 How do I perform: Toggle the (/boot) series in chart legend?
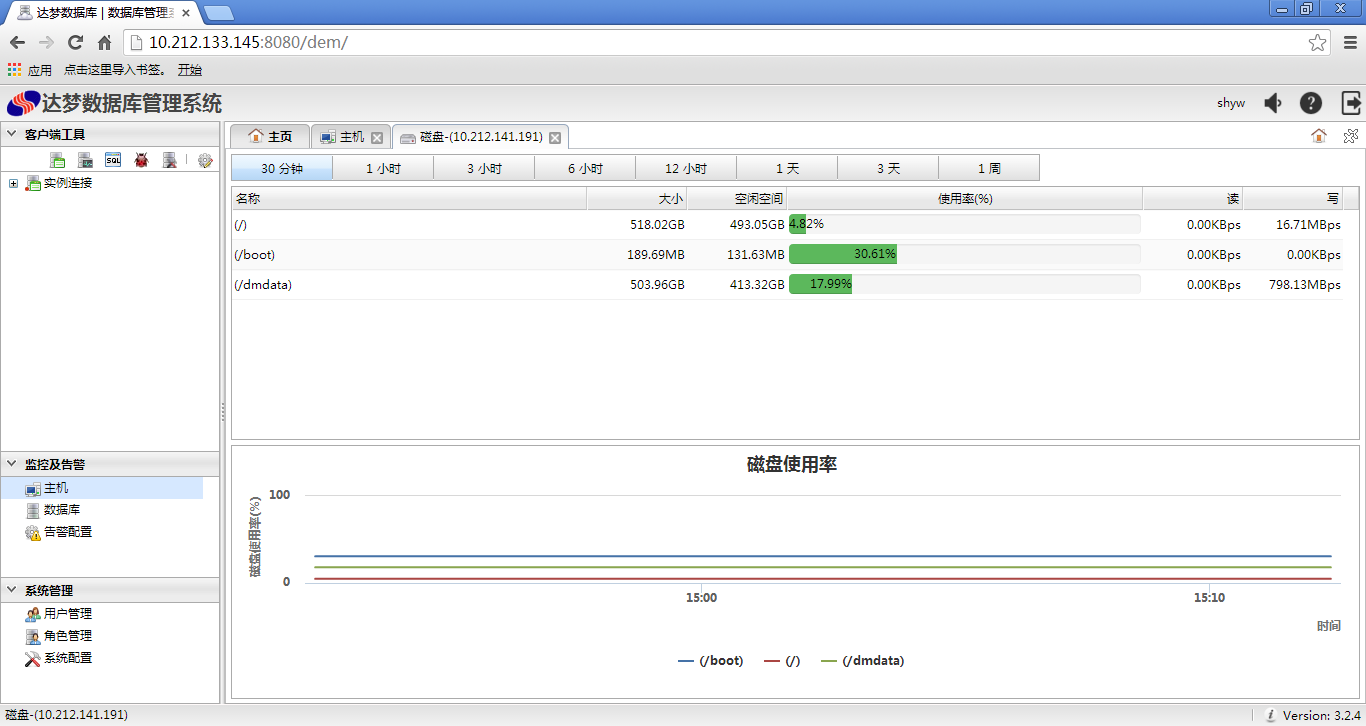tap(711, 660)
